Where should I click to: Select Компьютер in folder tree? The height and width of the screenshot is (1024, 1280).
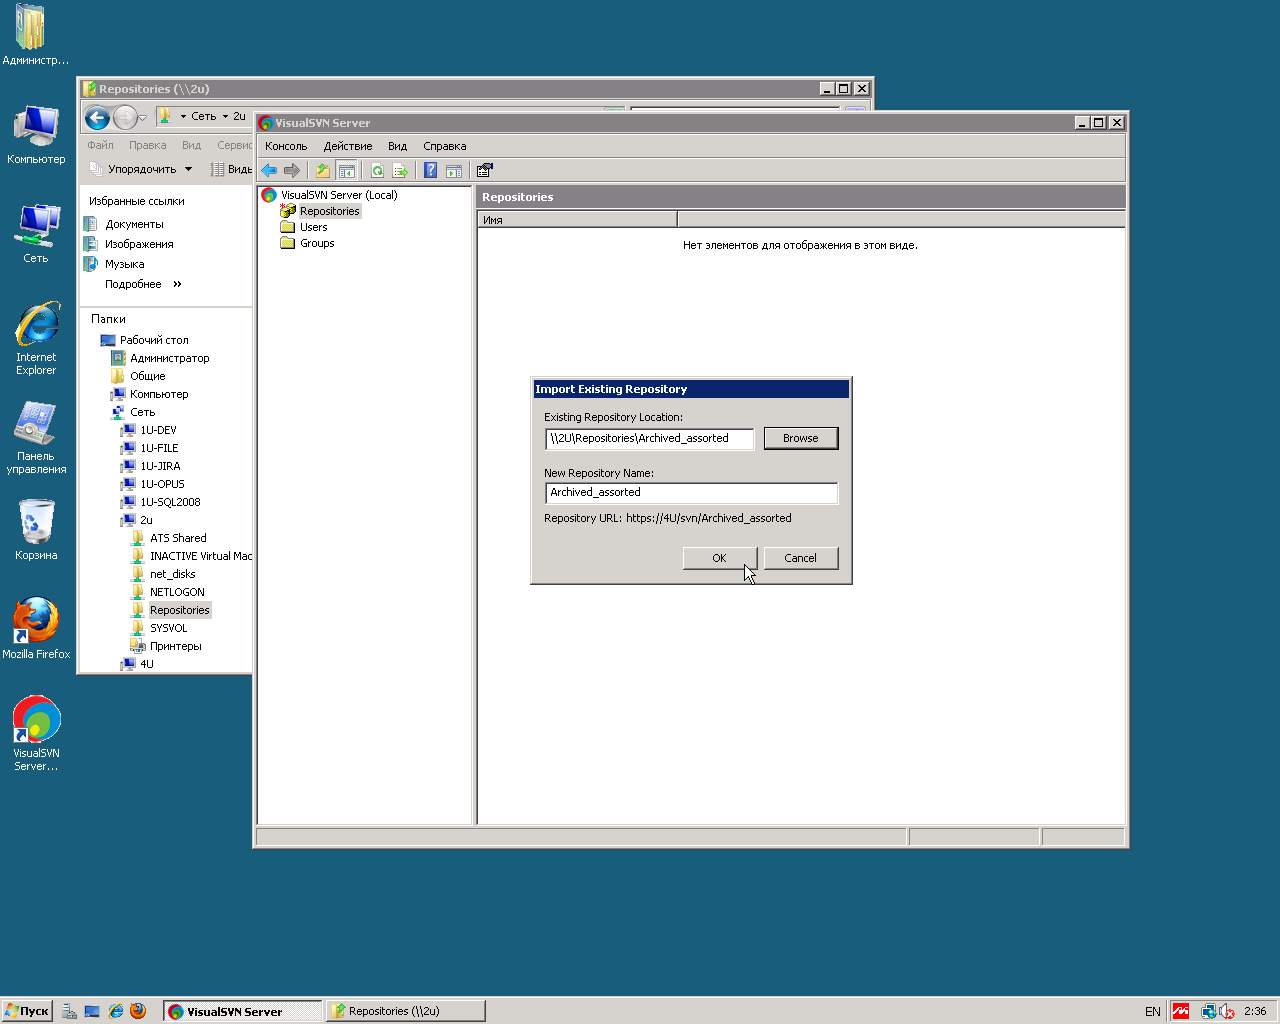point(159,394)
